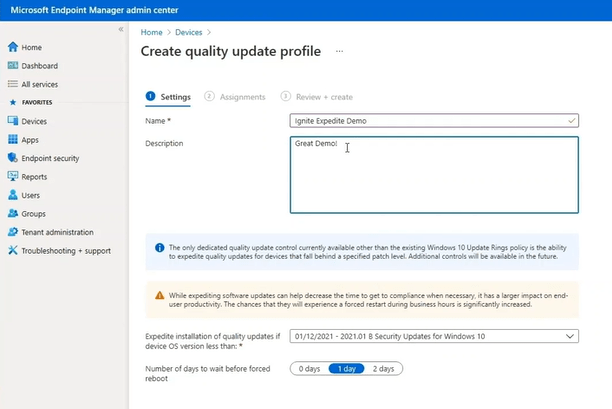Image resolution: width=612 pixels, height=409 pixels.
Task: Click the orange warning triangle icon
Action: (x=160, y=295)
